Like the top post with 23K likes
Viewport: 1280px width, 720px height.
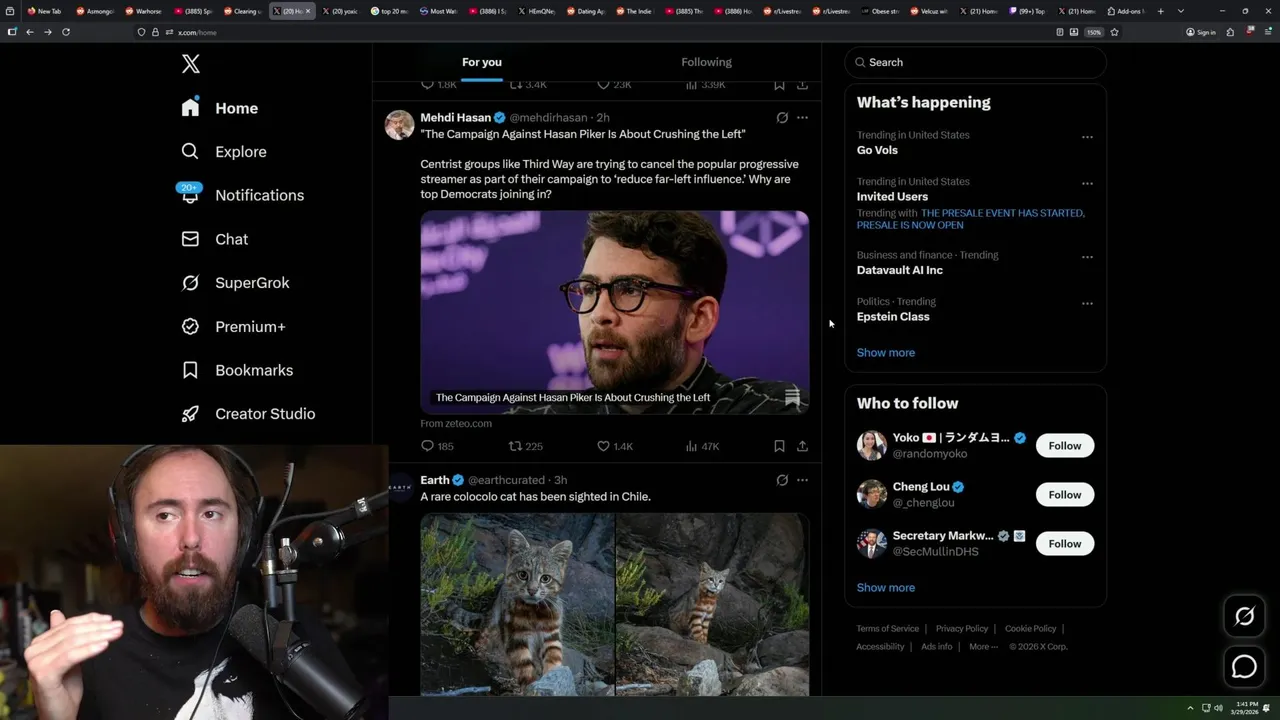pyautogui.click(x=614, y=85)
